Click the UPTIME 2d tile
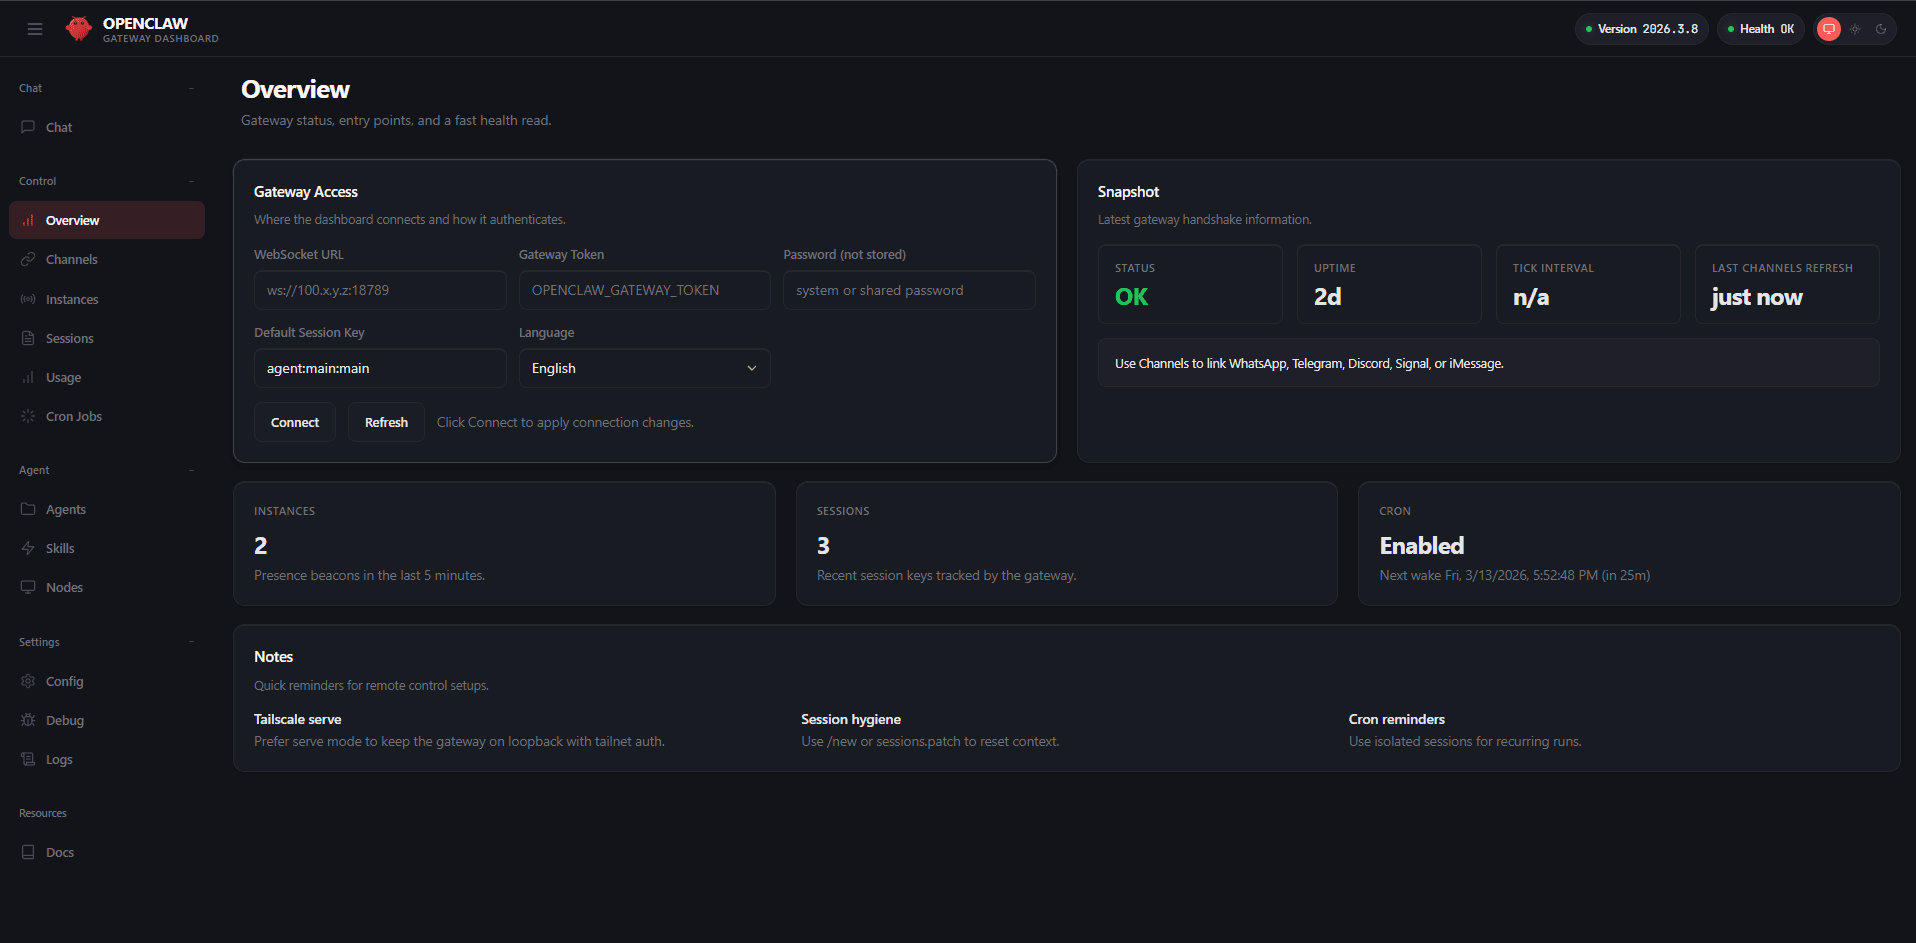This screenshot has height=943, width=1916. tap(1389, 284)
